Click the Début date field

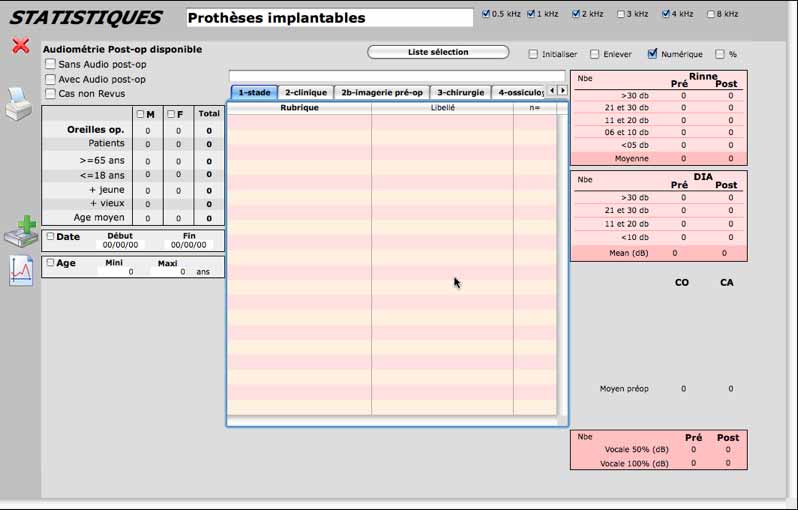(120, 245)
